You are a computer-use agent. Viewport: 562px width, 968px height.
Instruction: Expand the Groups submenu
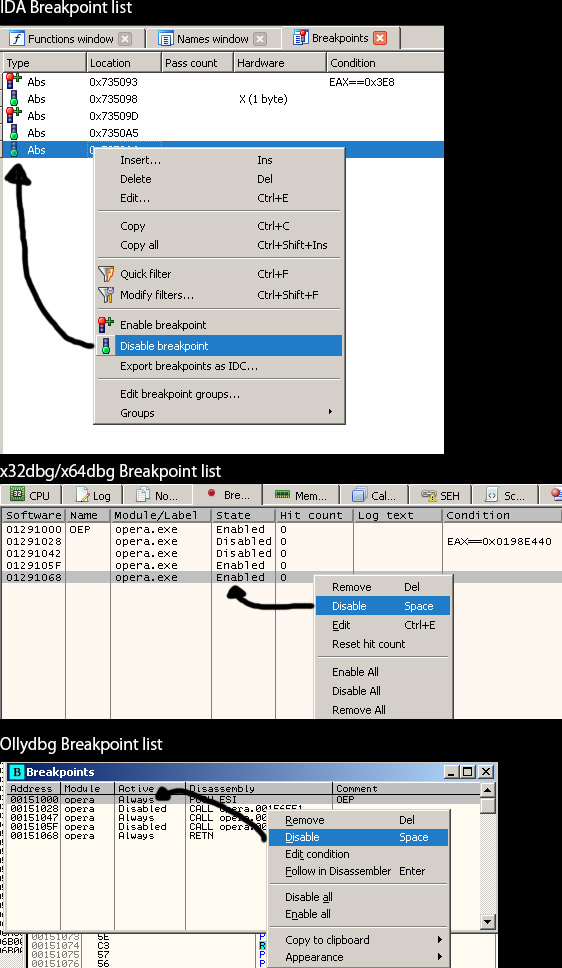pos(219,413)
